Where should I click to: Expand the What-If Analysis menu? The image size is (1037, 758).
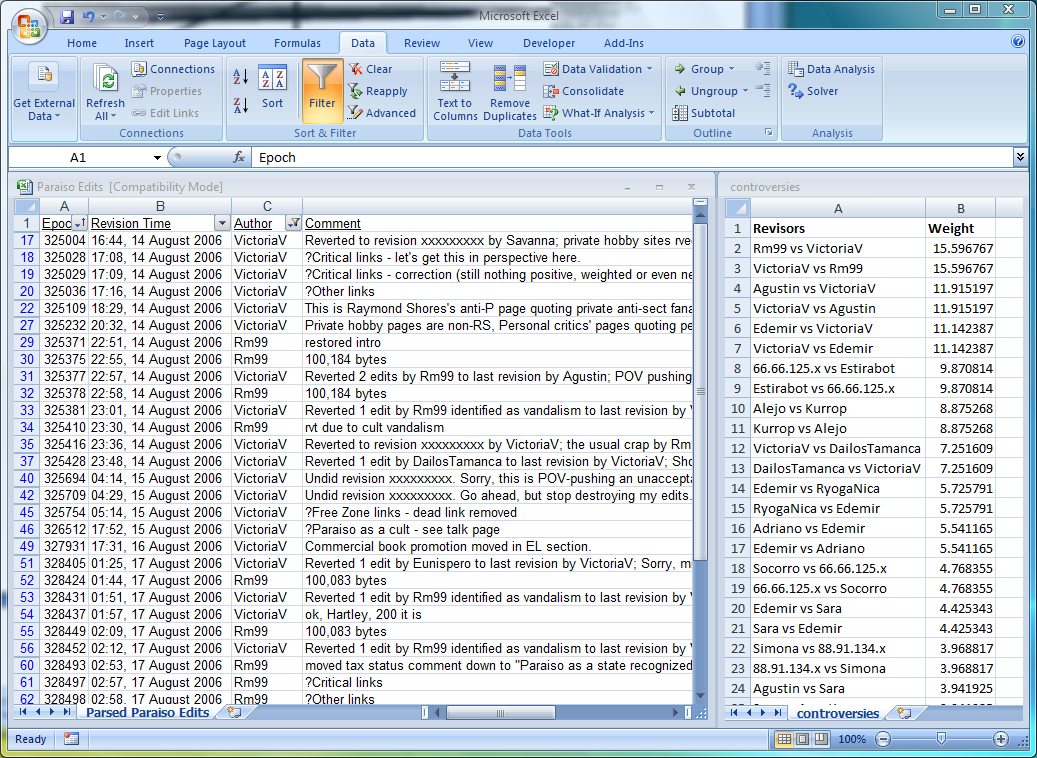click(599, 113)
